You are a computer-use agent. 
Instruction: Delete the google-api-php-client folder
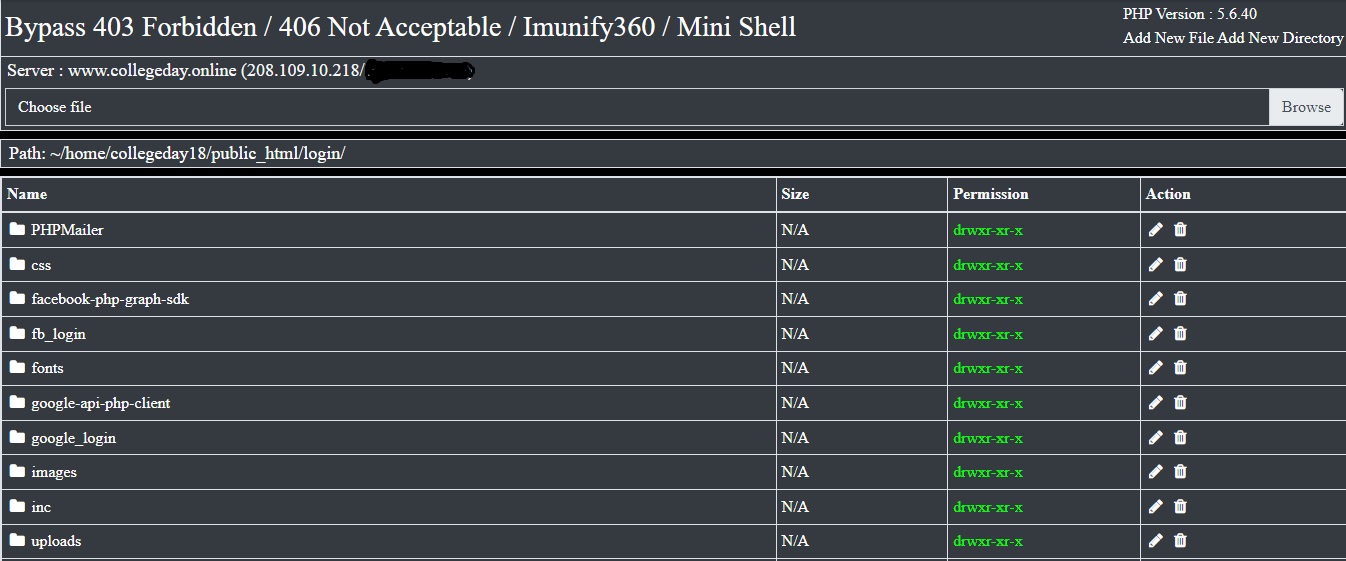pos(1180,403)
